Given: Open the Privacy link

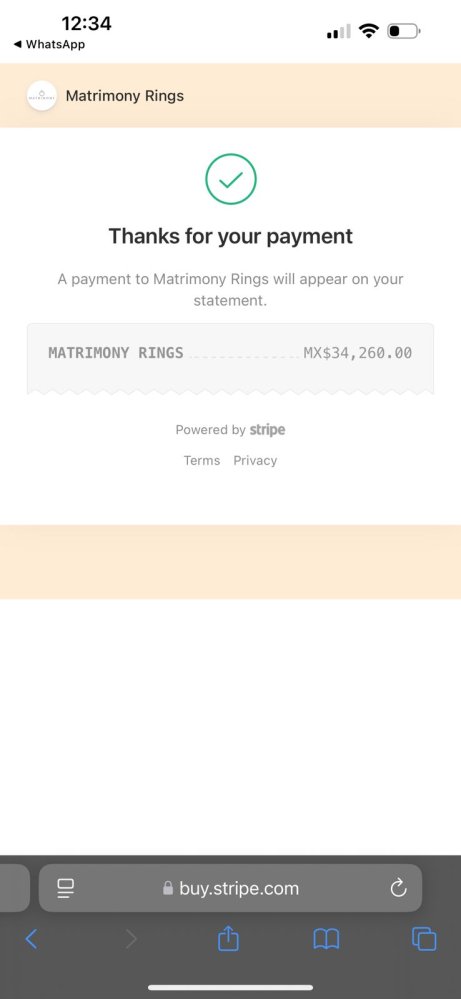Looking at the screenshot, I should point(255,460).
